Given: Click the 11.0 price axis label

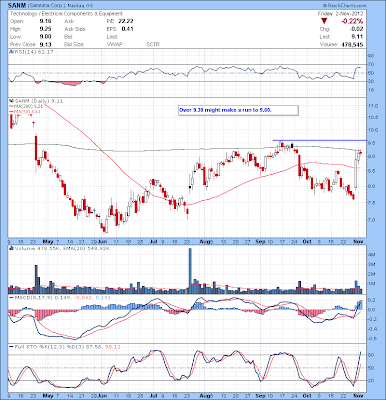Looking at the screenshot, I should point(373,106).
